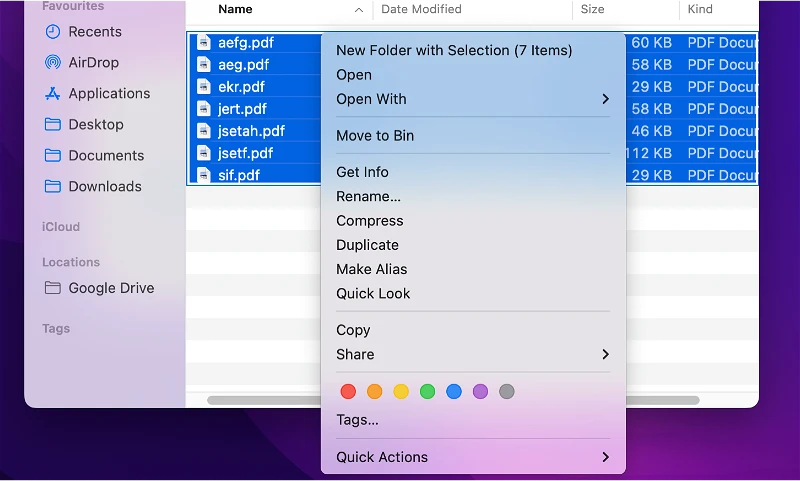800x481 pixels.
Task: Click the Documents folder icon in sidebar
Action: point(53,156)
